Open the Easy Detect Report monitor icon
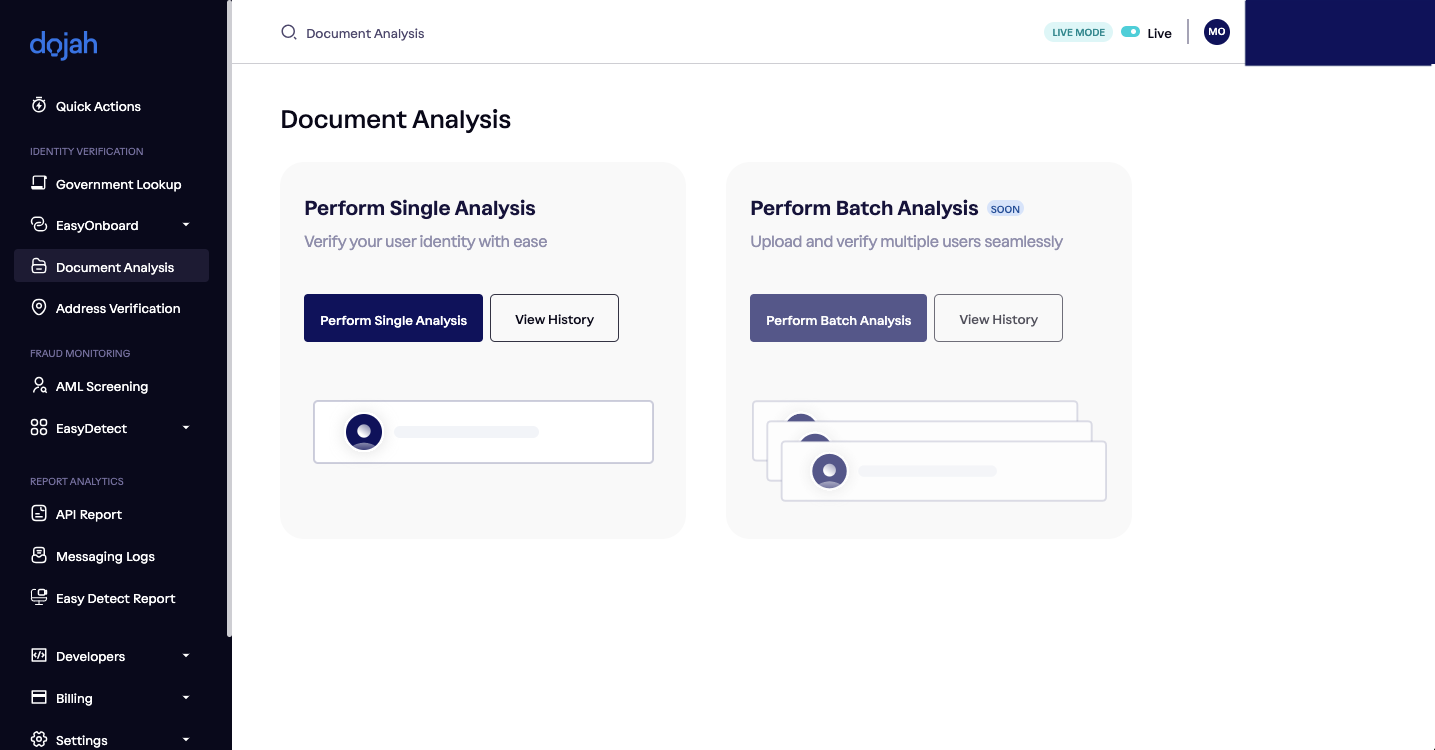 (x=39, y=597)
